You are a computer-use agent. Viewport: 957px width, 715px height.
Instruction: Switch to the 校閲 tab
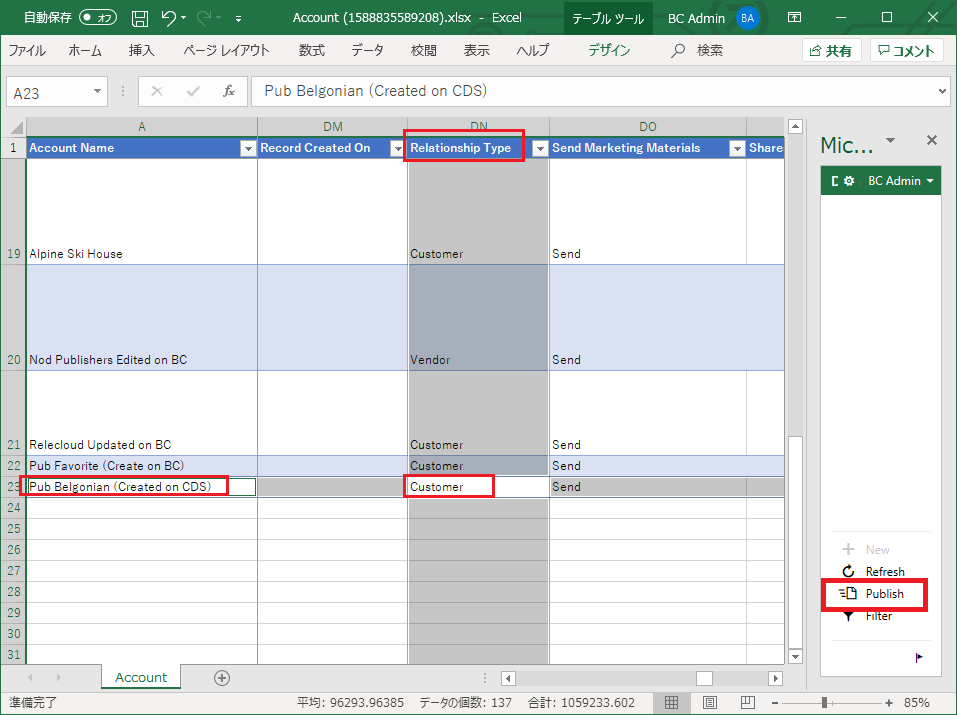[x=424, y=51]
